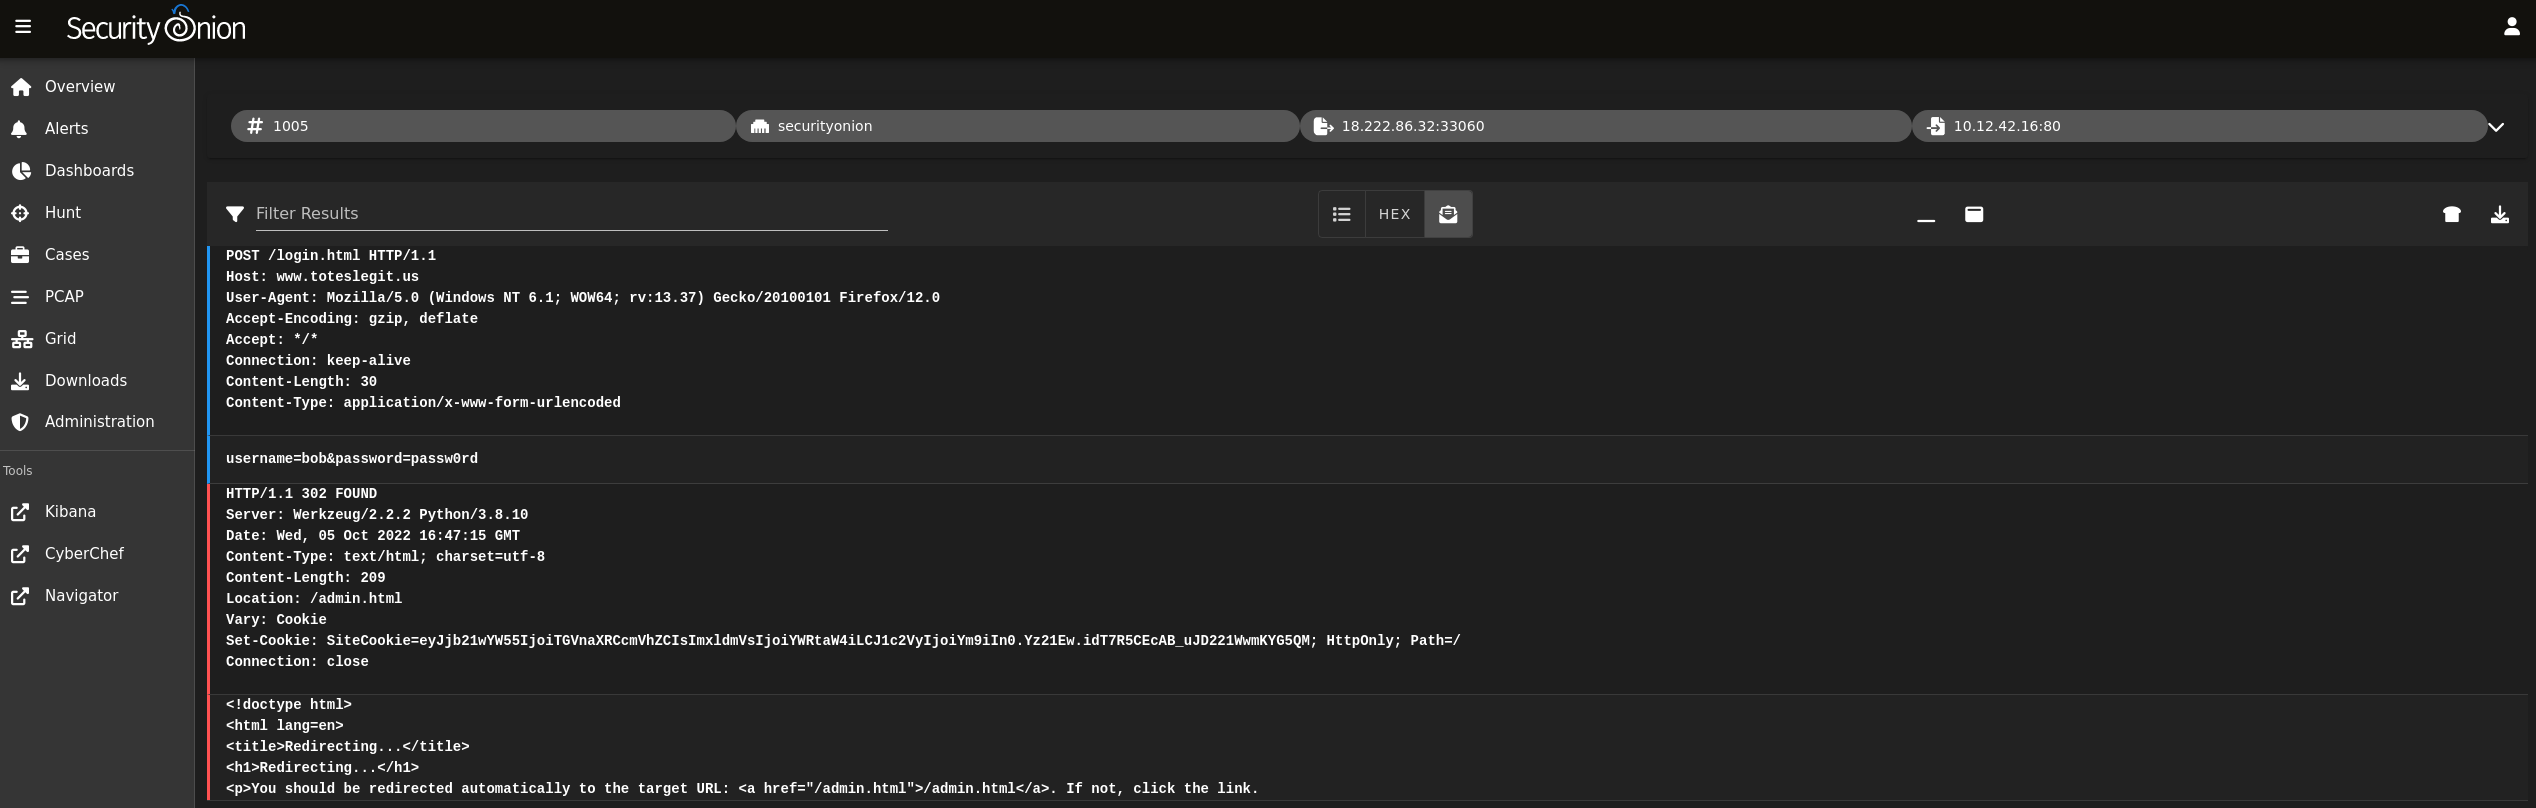Click the Vary: Cookie header
Image resolution: width=2536 pixels, height=808 pixels.
coord(276,620)
